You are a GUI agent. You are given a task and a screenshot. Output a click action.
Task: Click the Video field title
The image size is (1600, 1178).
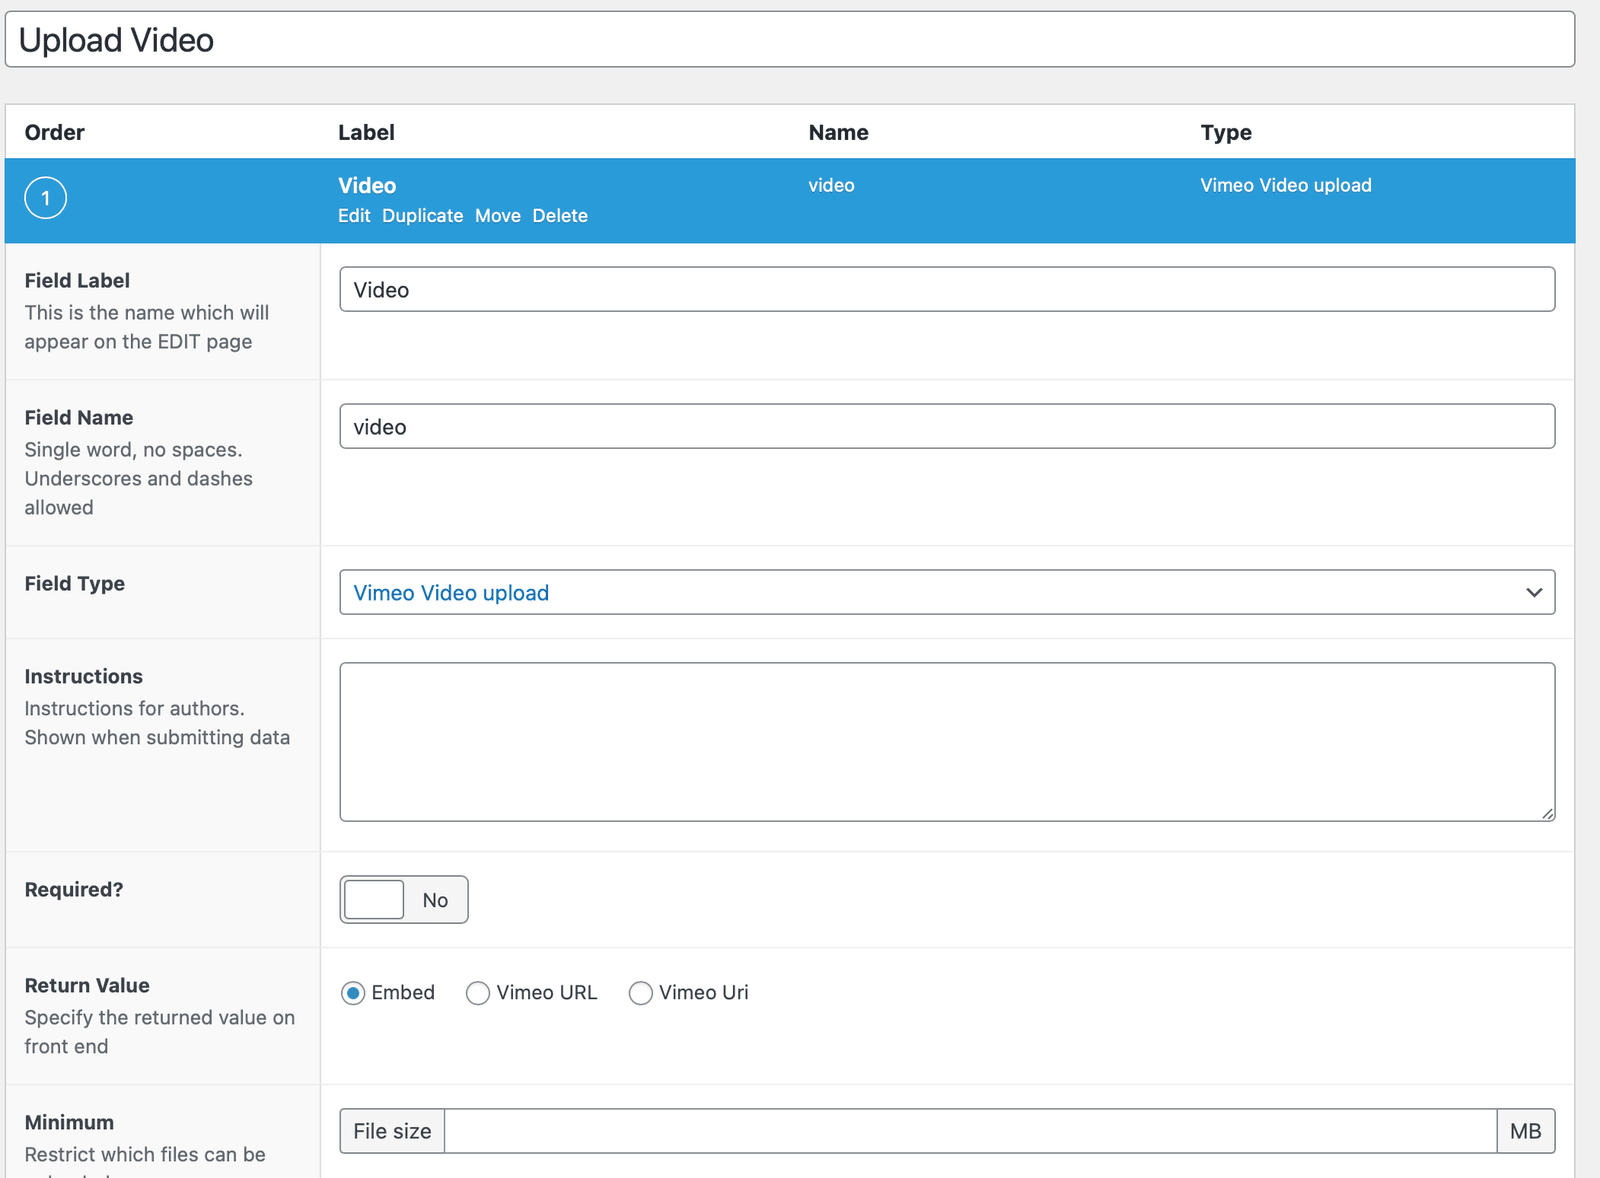click(x=367, y=186)
